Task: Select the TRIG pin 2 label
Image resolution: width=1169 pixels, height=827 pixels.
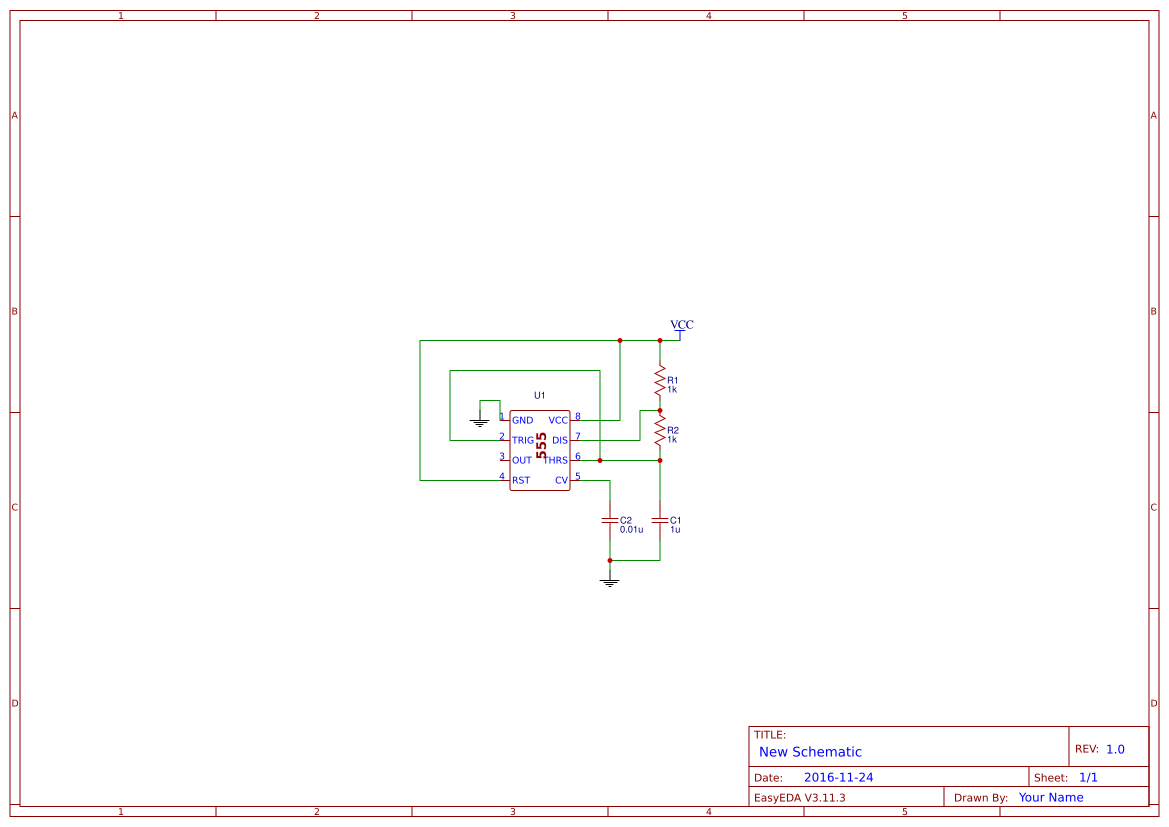Action: pyautogui.click(x=522, y=440)
